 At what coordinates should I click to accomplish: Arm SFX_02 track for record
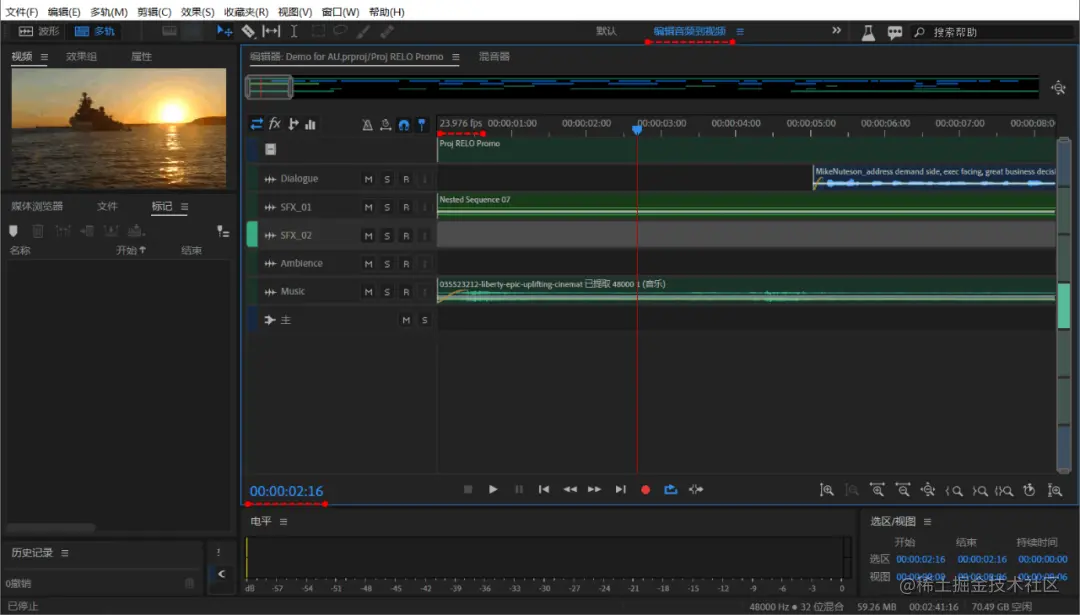[x=406, y=236]
